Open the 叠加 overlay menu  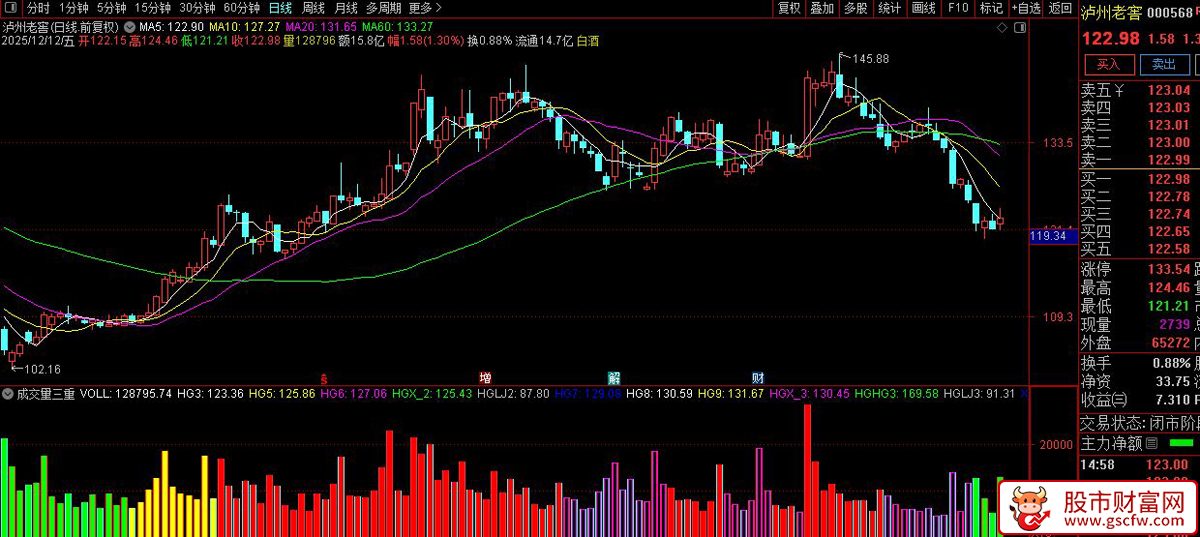pyautogui.click(x=822, y=8)
